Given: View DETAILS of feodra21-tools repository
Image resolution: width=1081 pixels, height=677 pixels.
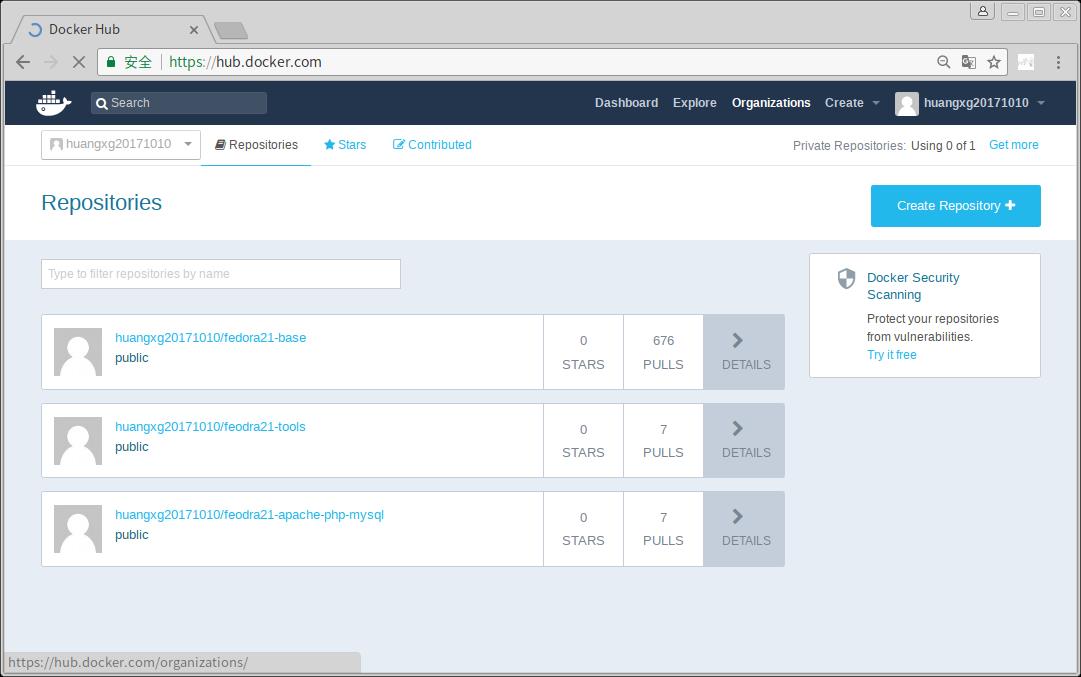Looking at the screenshot, I should pyautogui.click(x=744, y=441).
